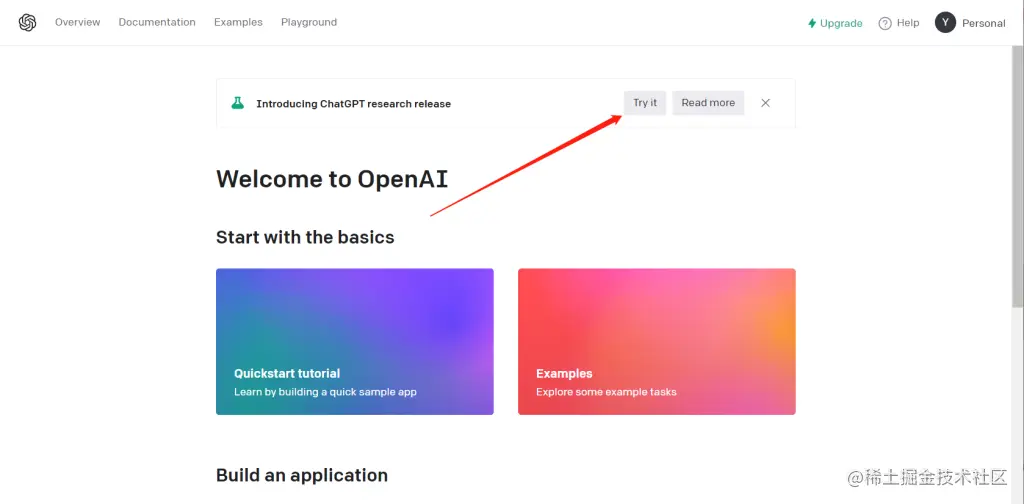Click the Upgrade lightning bolt icon
This screenshot has height=504, width=1024.
tap(812, 23)
